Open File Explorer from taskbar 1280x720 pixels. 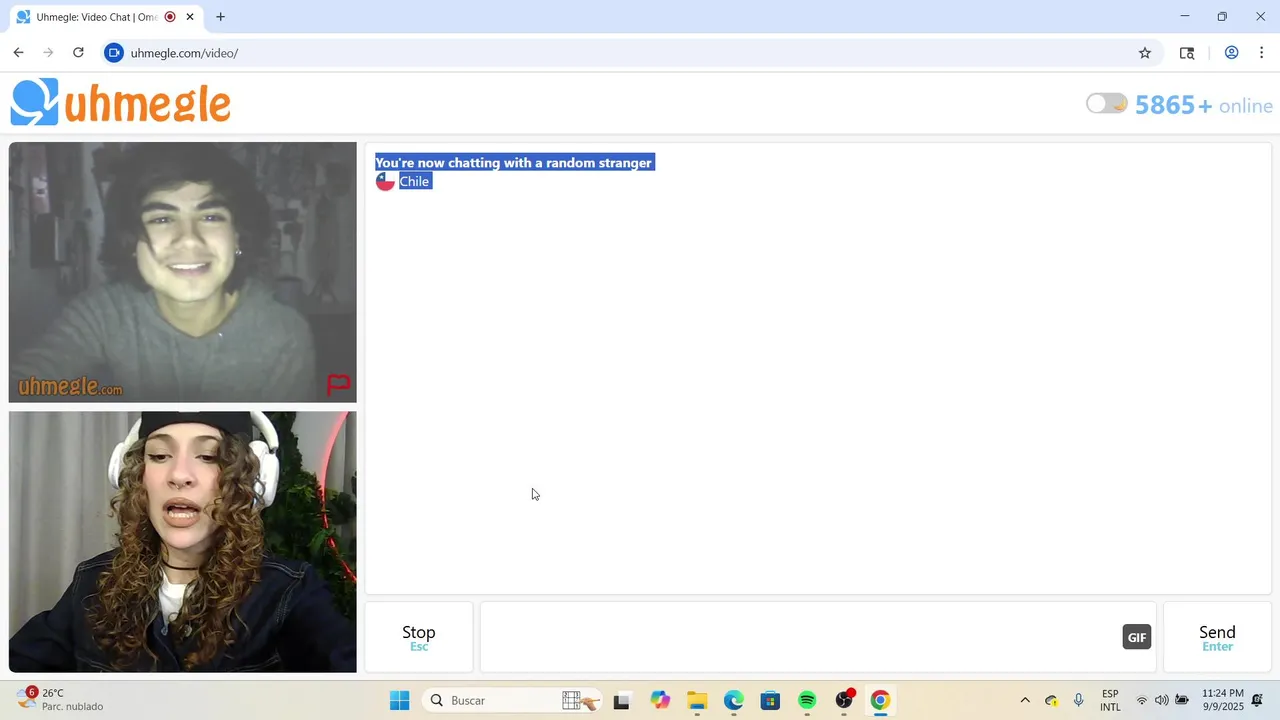point(697,700)
